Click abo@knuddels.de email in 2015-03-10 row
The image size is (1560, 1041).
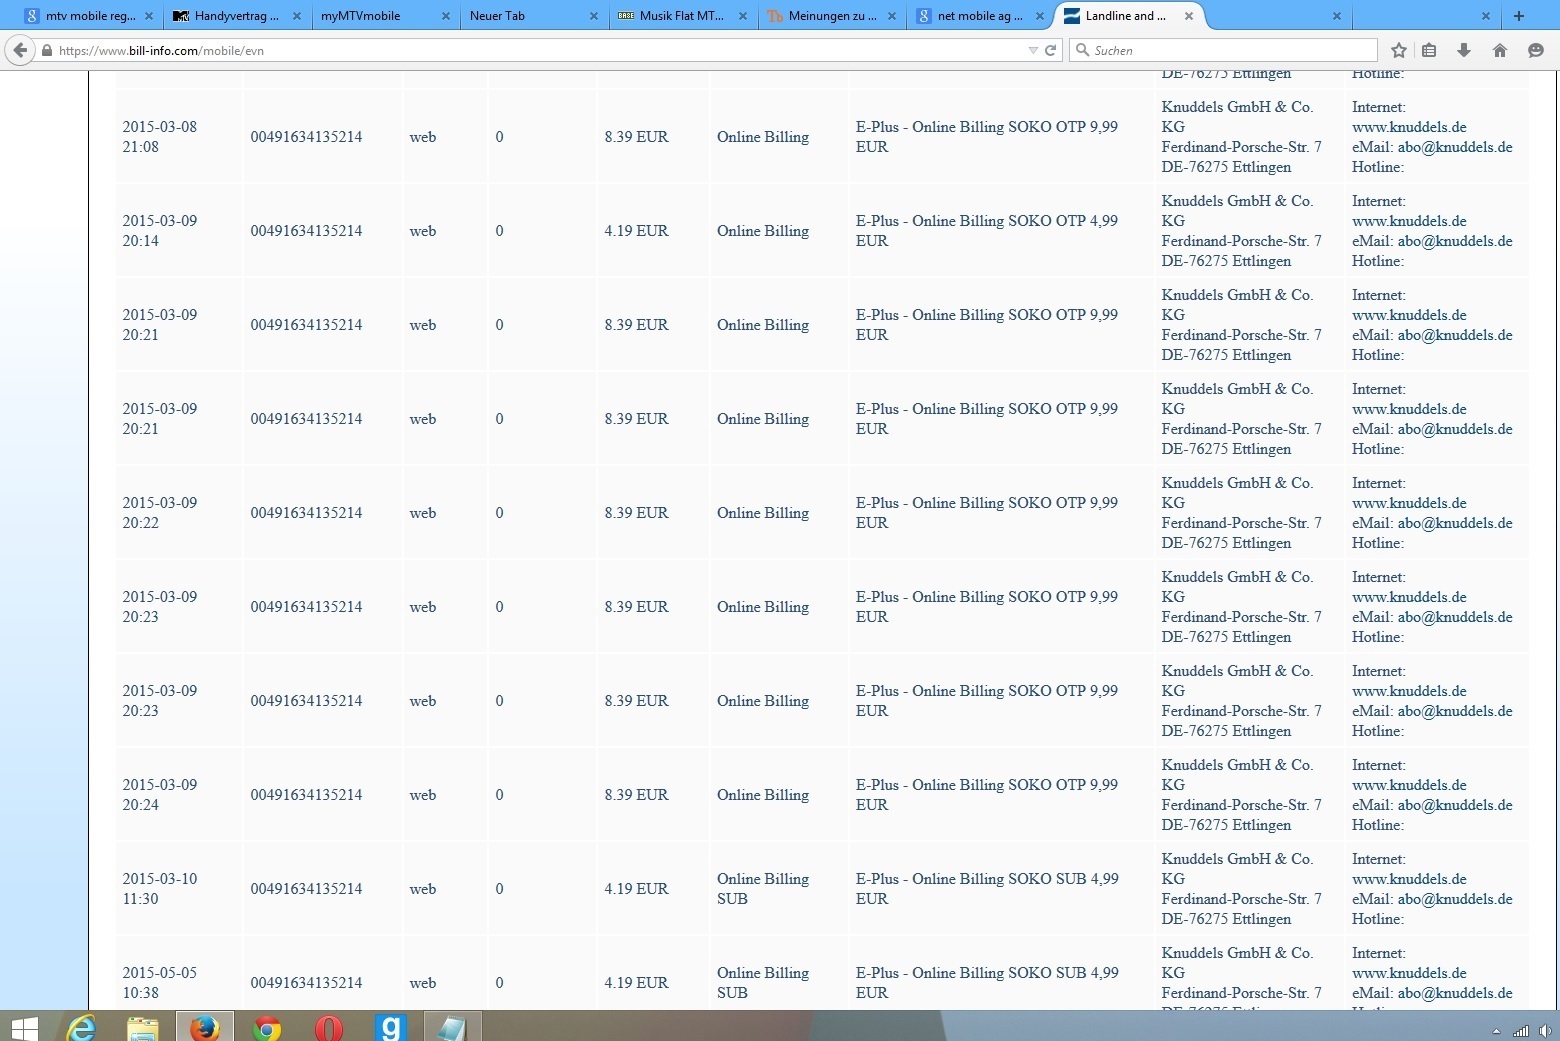[x=1454, y=899]
